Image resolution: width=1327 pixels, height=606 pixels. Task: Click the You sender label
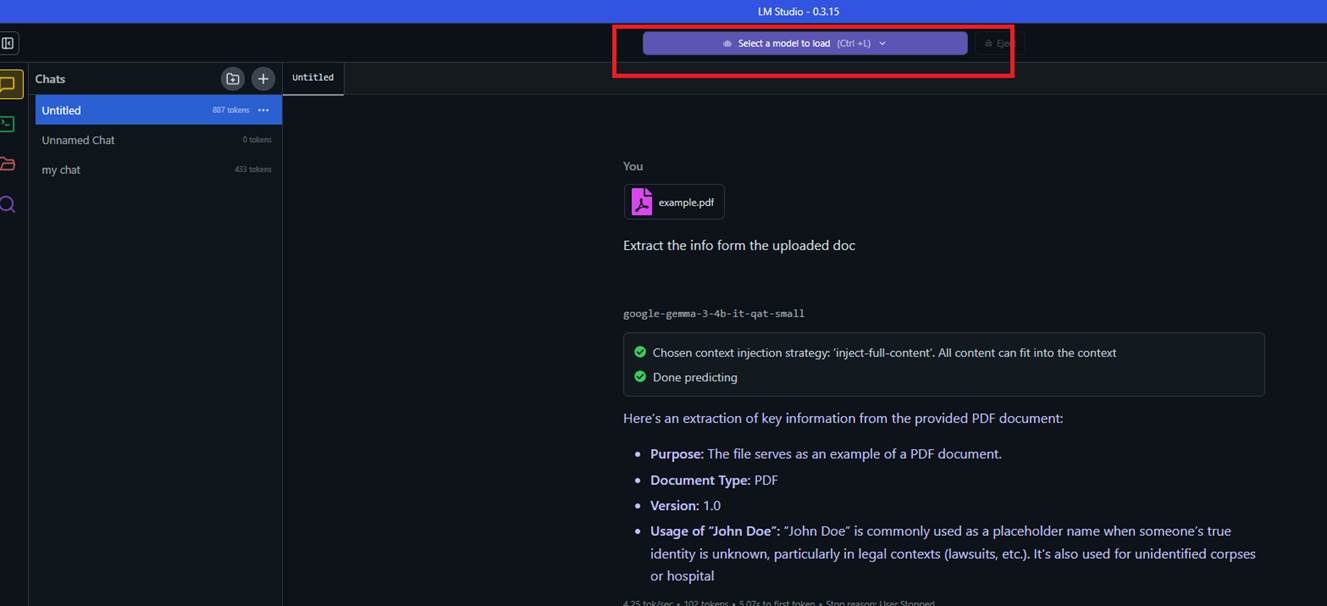click(x=633, y=166)
